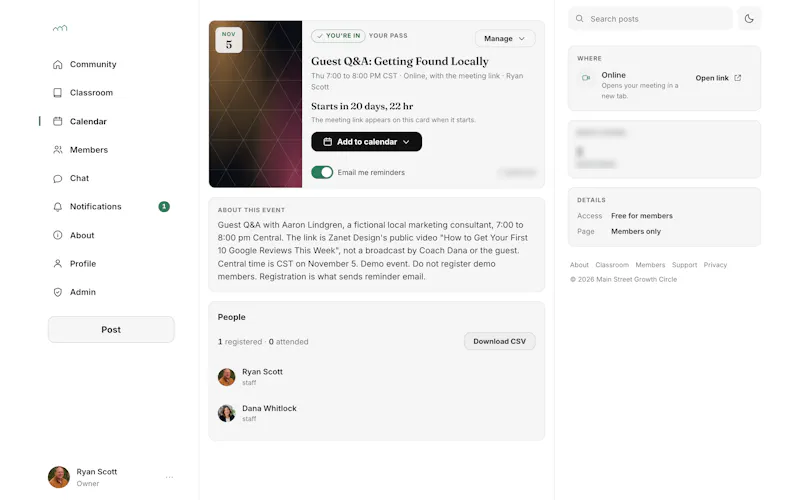The image size is (800, 500).
Task: Click the Admin shield icon
Action: click(x=58, y=292)
